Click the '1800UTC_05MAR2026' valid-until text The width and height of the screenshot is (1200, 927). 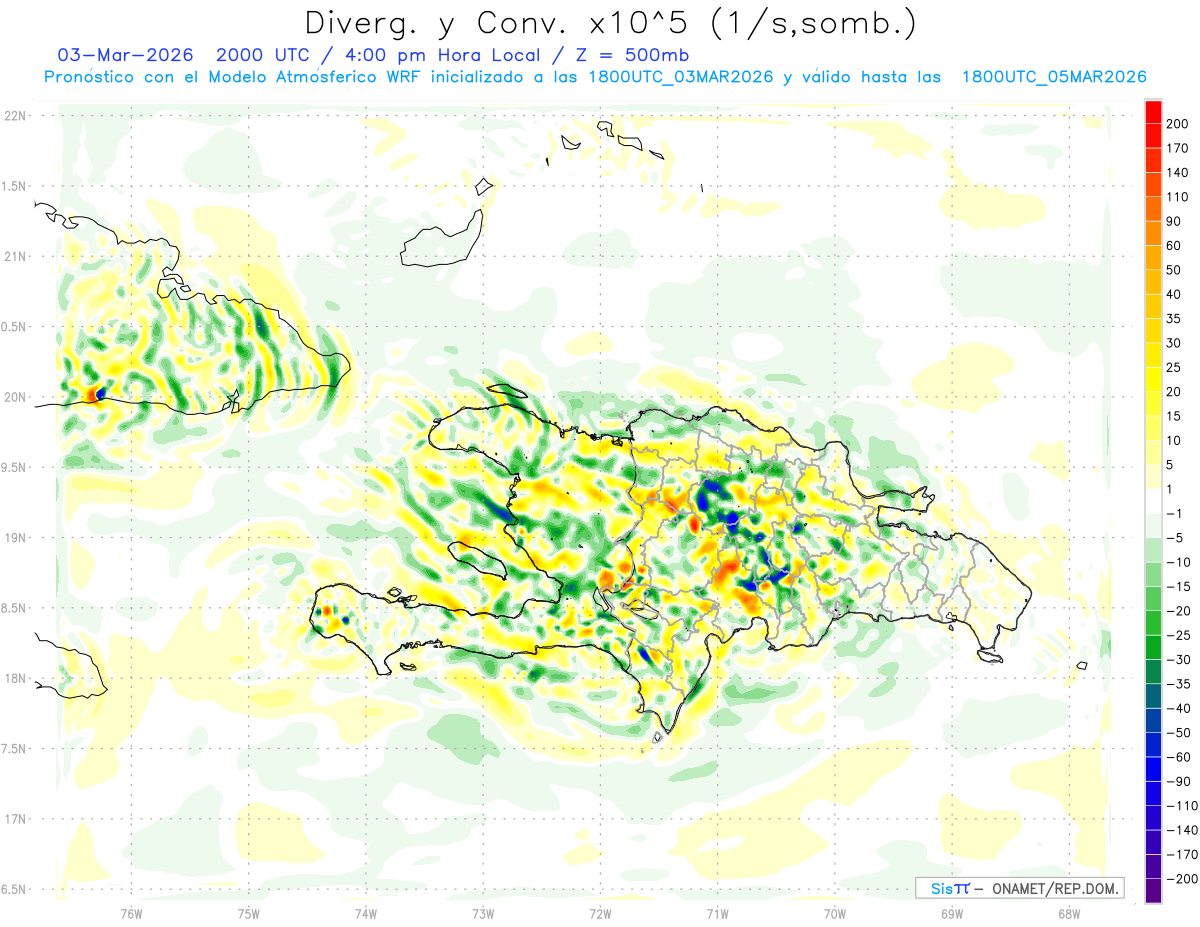[x=1054, y=76]
